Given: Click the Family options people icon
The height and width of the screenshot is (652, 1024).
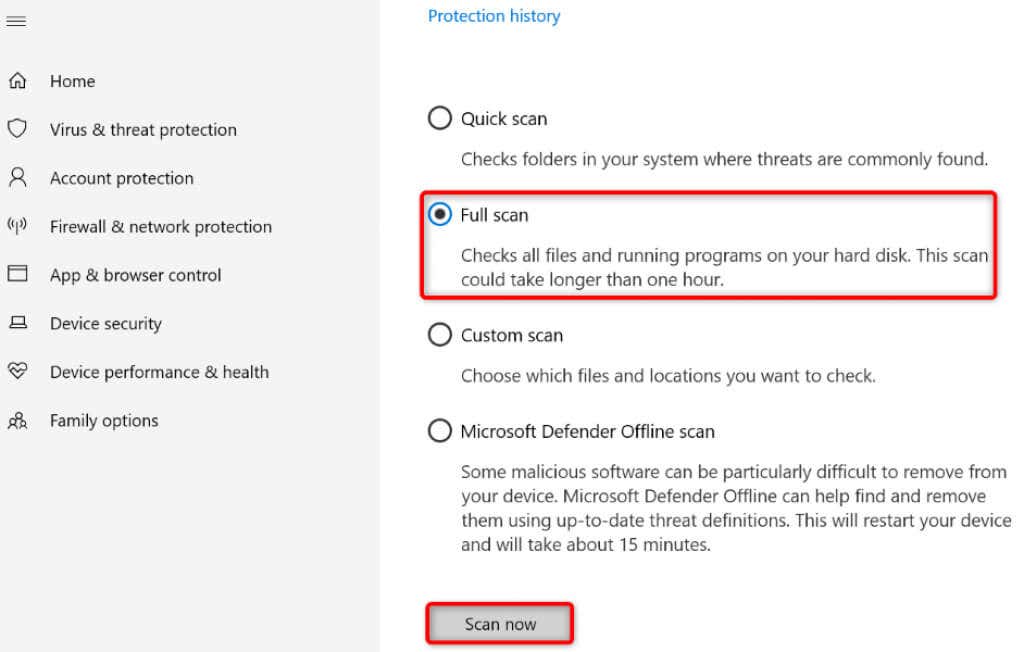Looking at the screenshot, I should tap(17, 421).
